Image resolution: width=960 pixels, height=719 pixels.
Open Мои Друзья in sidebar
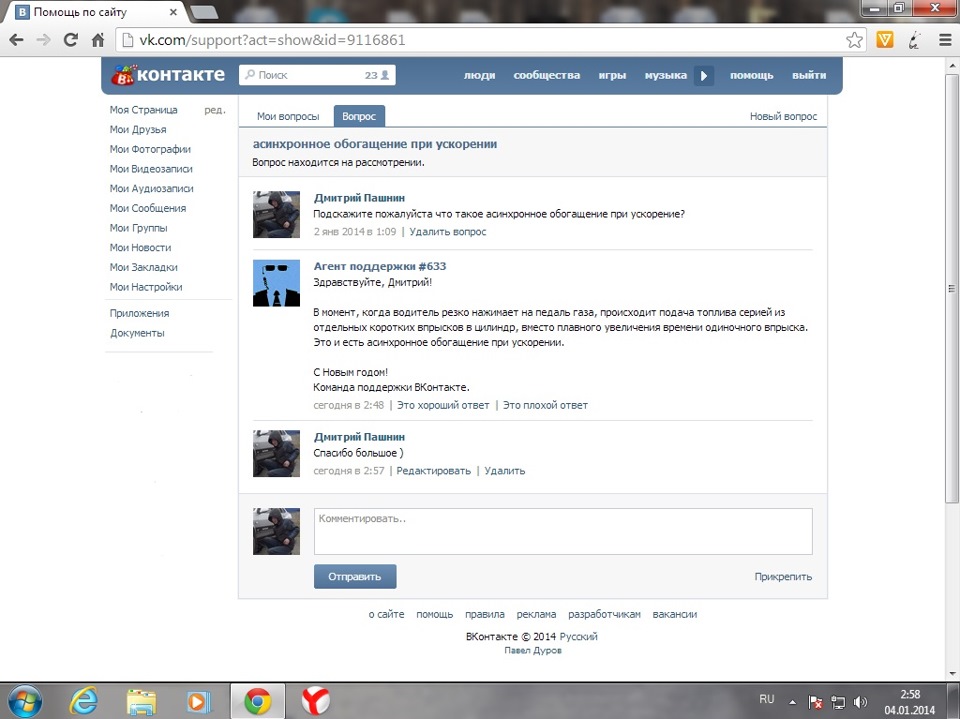(138, 129)
